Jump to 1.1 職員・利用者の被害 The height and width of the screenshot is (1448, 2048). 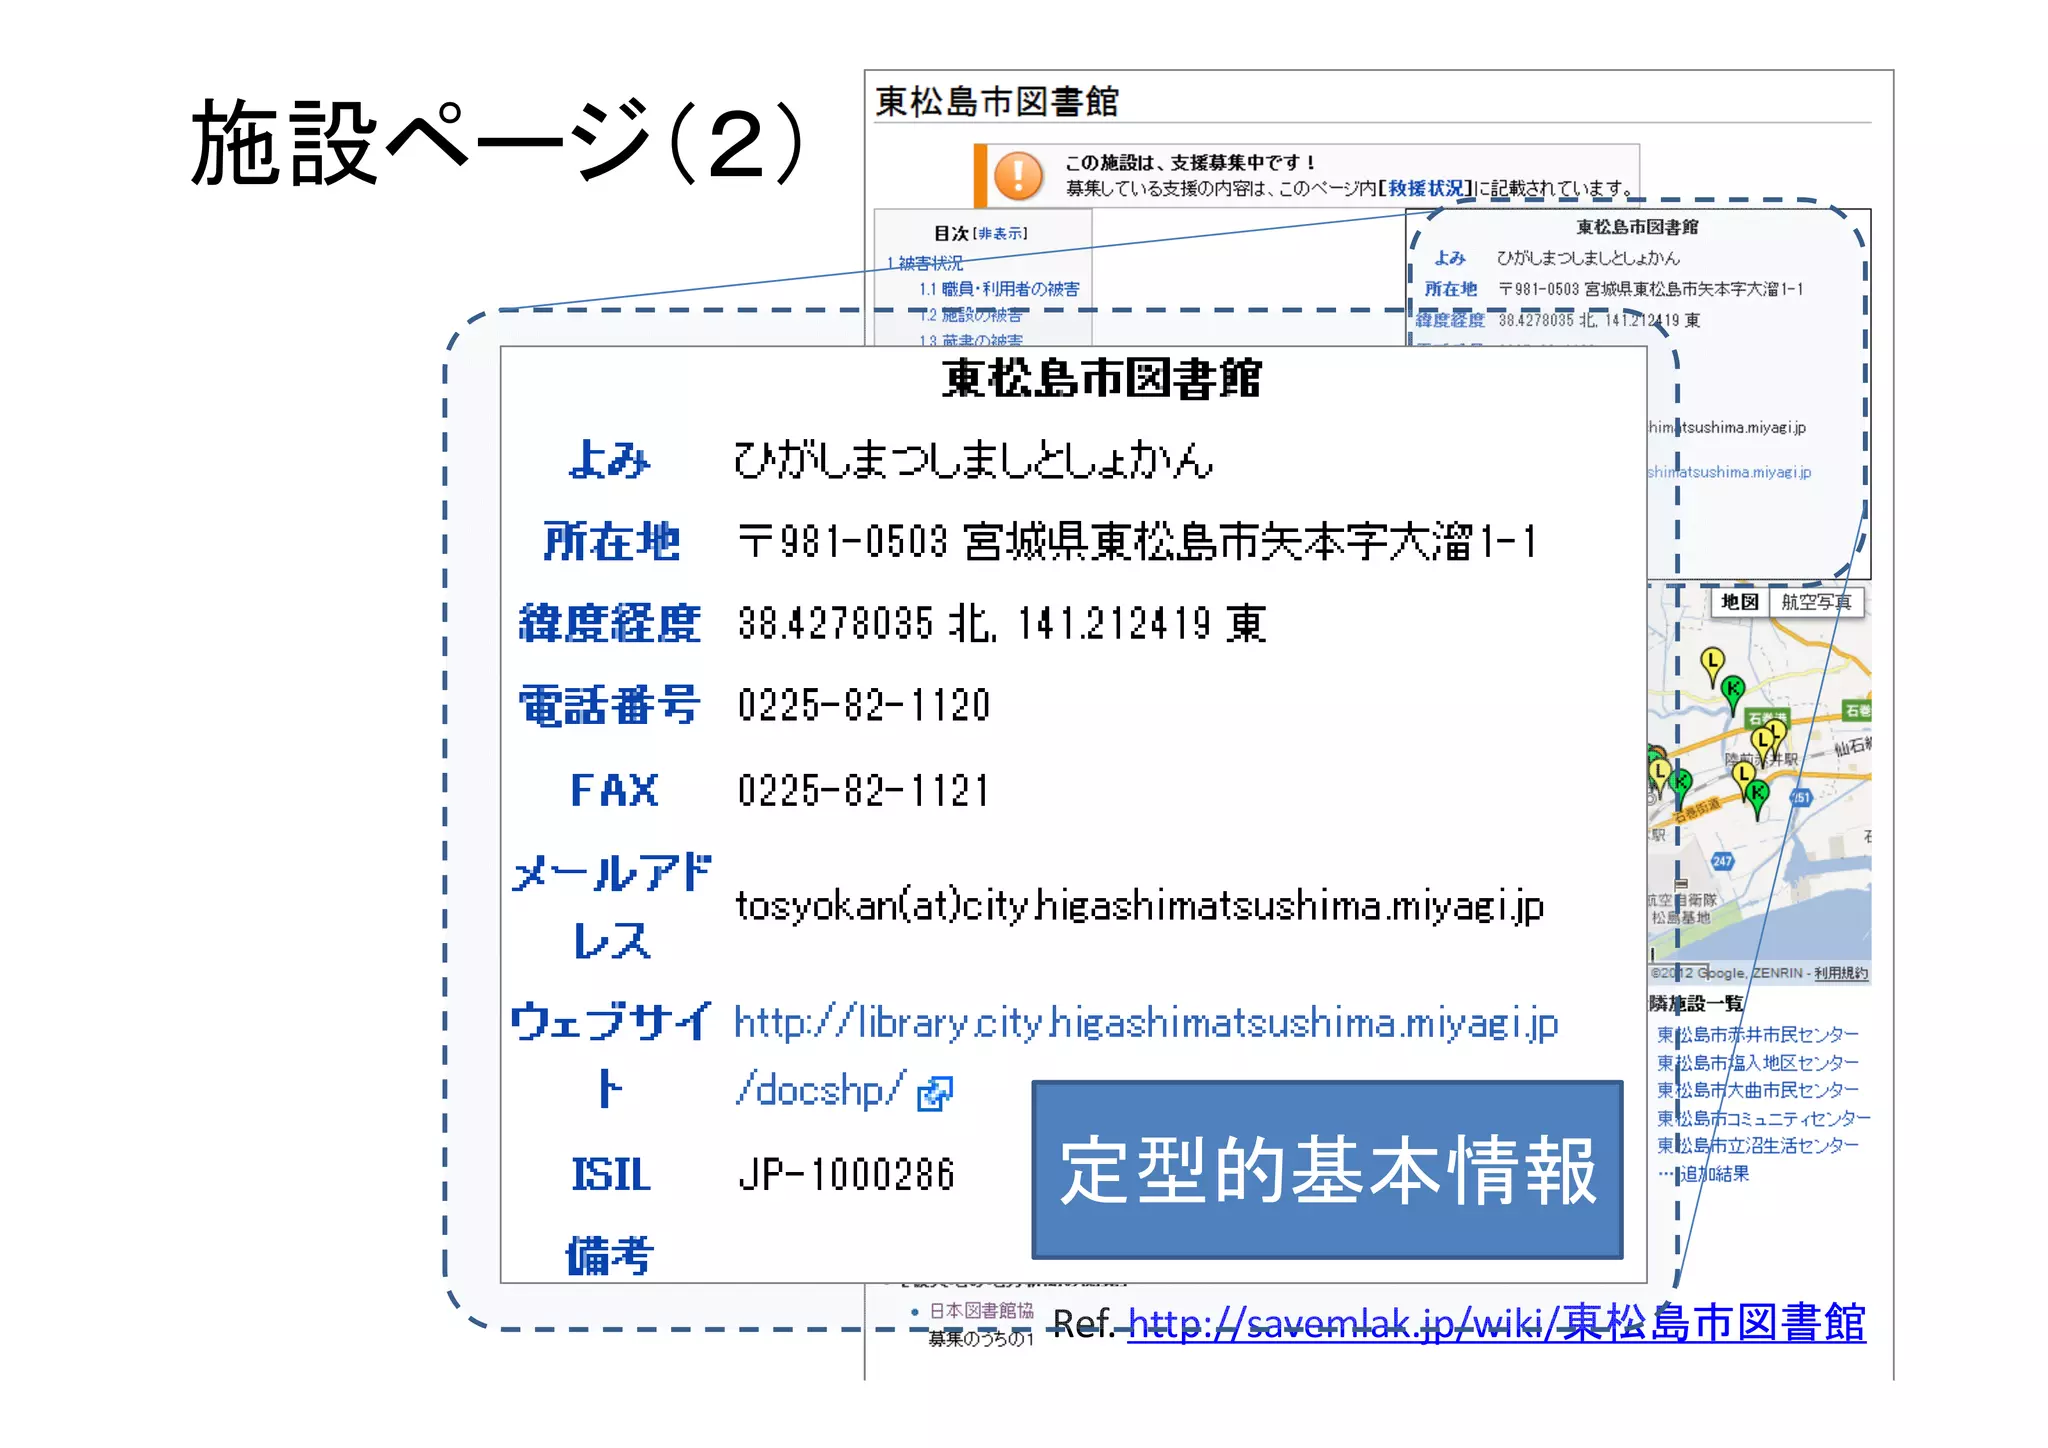999,289
